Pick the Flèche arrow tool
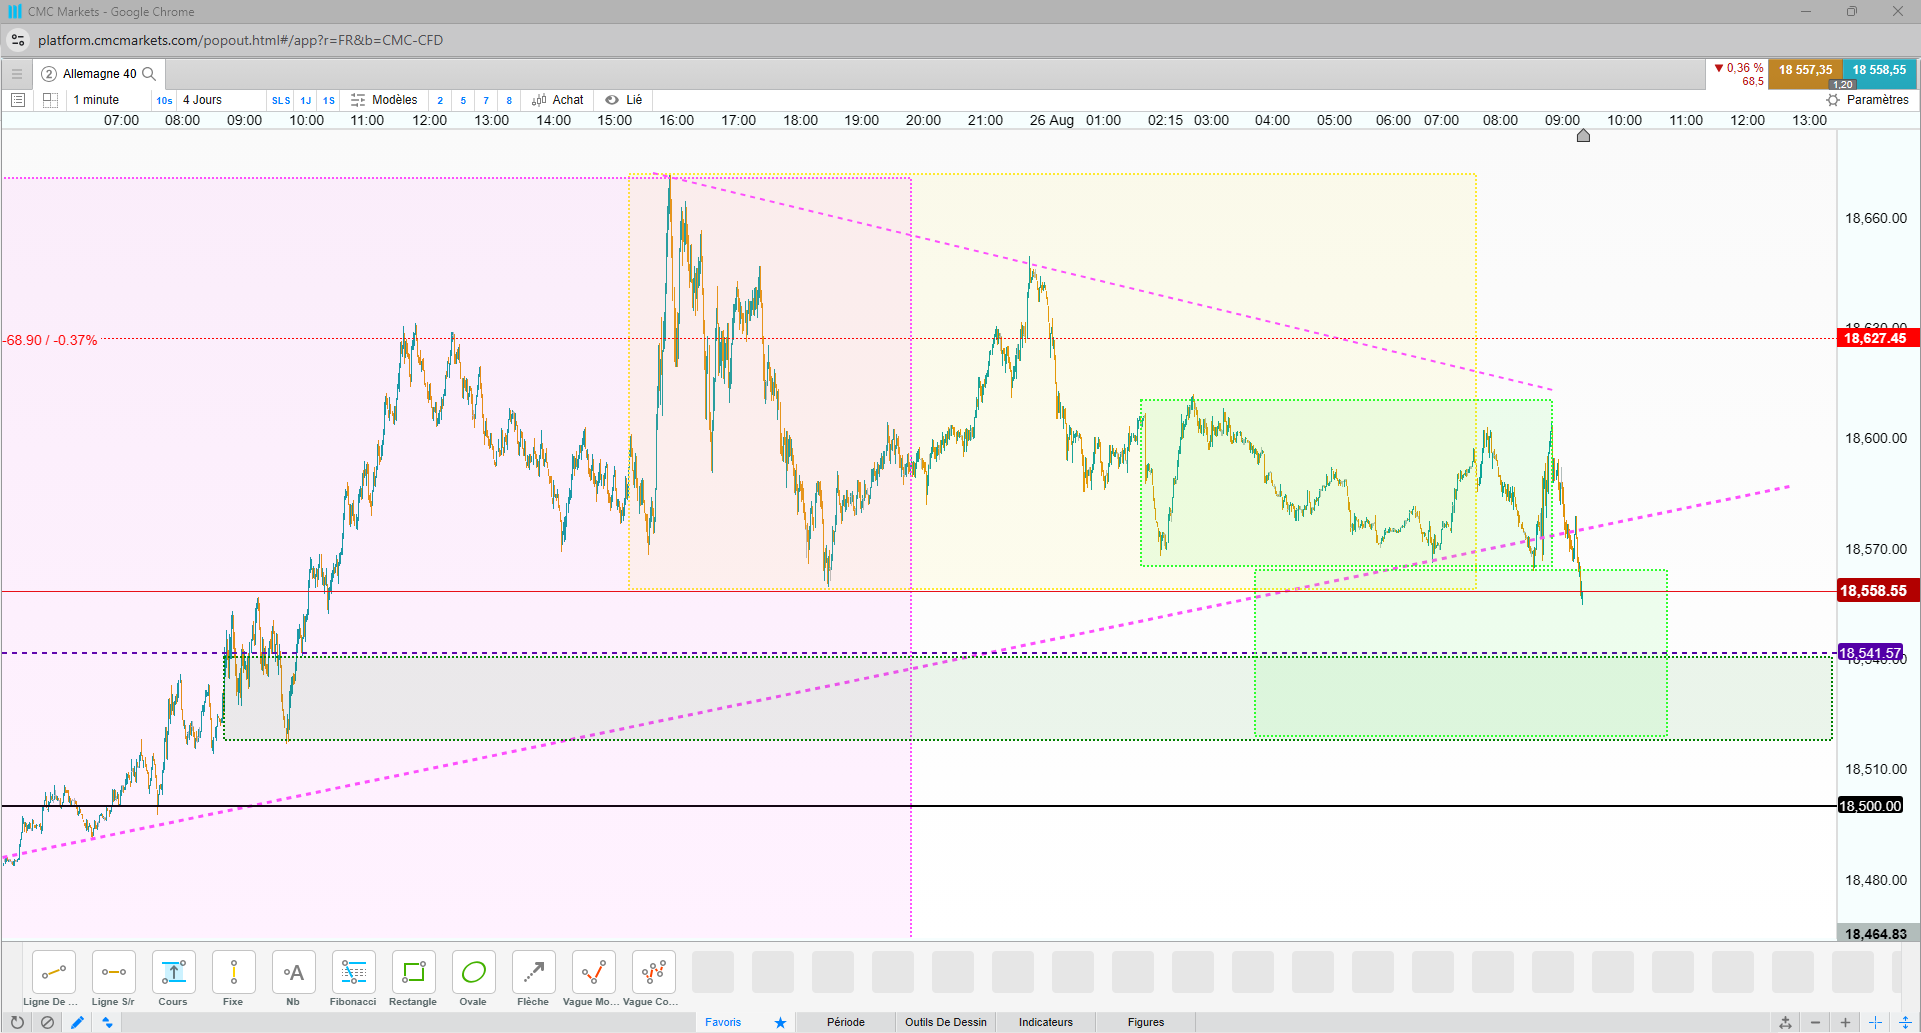The image size is (1921, 1033). click(533, 979)
